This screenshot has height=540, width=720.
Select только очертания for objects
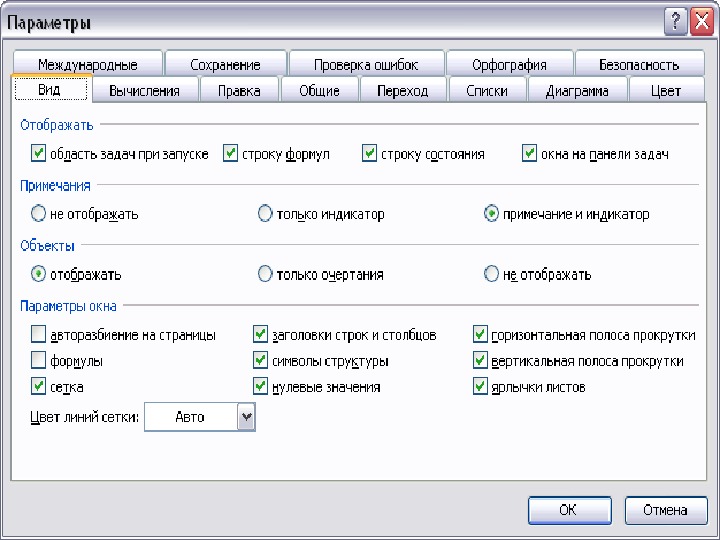pyautogui.click(x=265, y=274)
